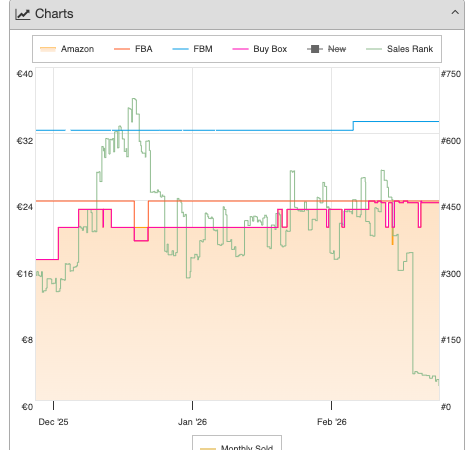Click the Sales Rank green legend swatch
The image size is (474, 450).
[374, 49]
